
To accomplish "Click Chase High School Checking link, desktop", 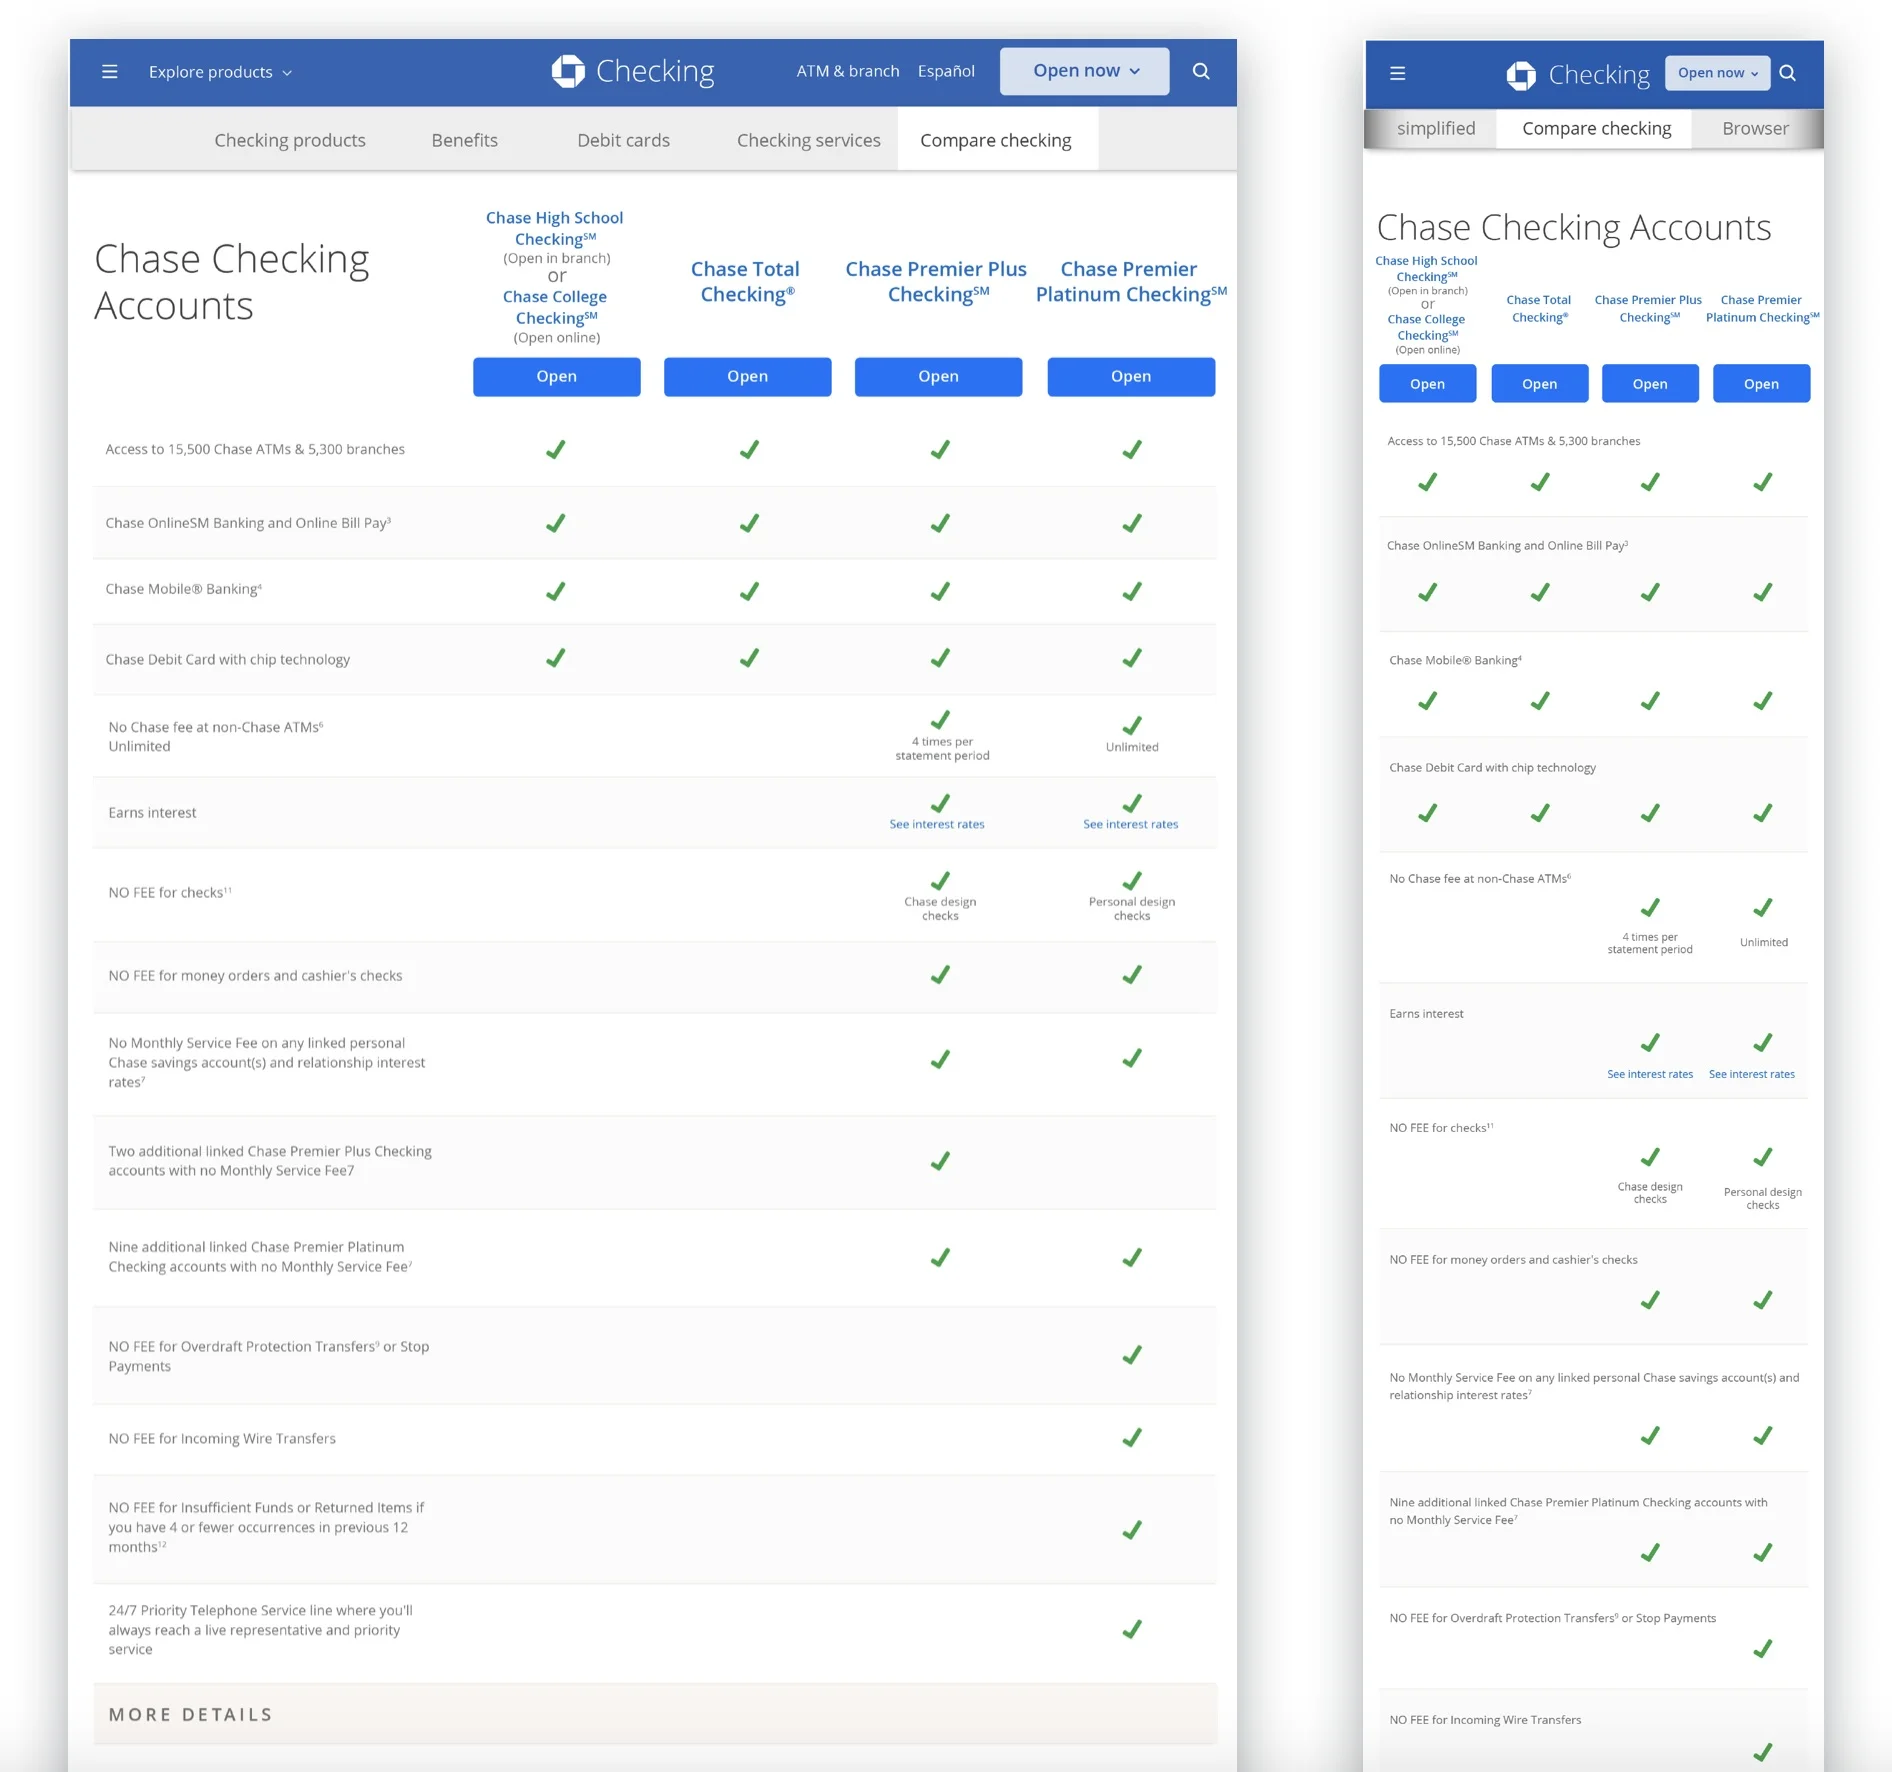I will [x=555, y=228].
